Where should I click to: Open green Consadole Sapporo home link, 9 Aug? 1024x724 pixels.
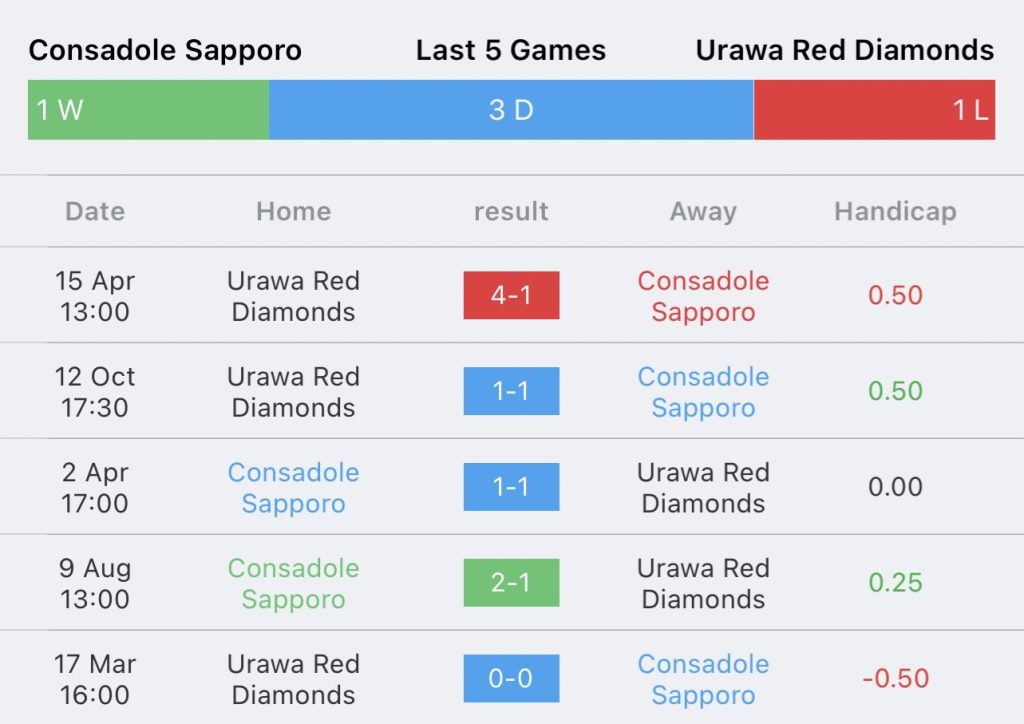293,584
